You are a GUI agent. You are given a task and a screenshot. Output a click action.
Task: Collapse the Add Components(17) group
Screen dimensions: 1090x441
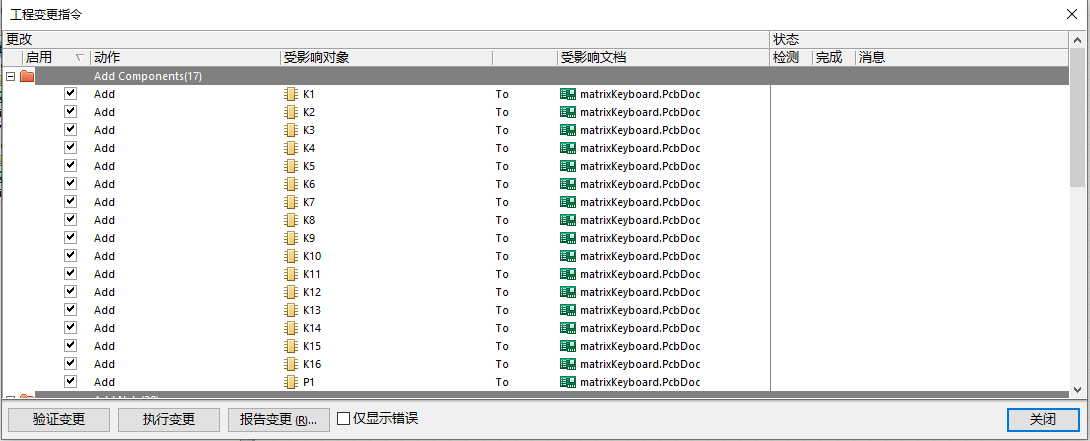click(x=11, y=76)
